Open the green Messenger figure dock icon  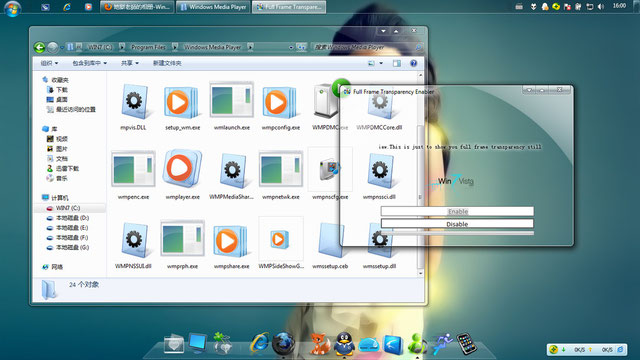point(417,344)
